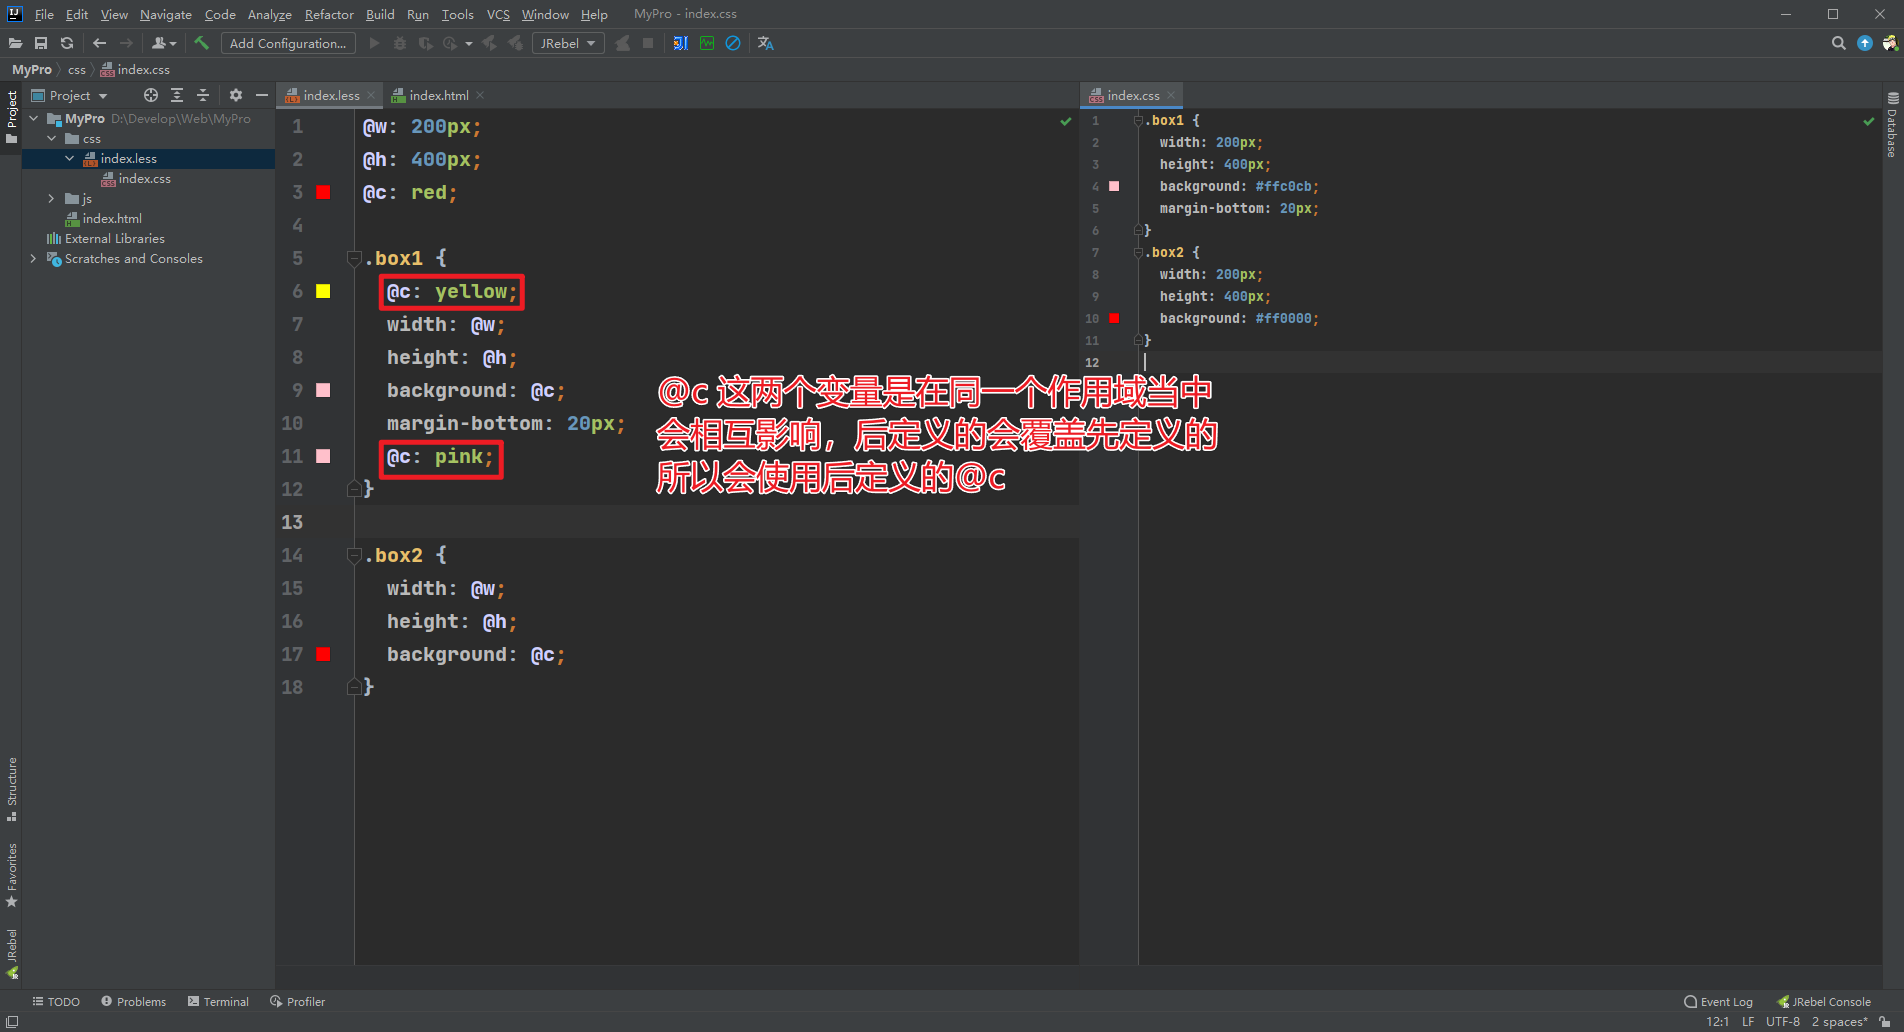The height and width of the screenshot is (1032, 1904).
Task: Click the LF line separator indicator
Action: click(1748, 1021)
